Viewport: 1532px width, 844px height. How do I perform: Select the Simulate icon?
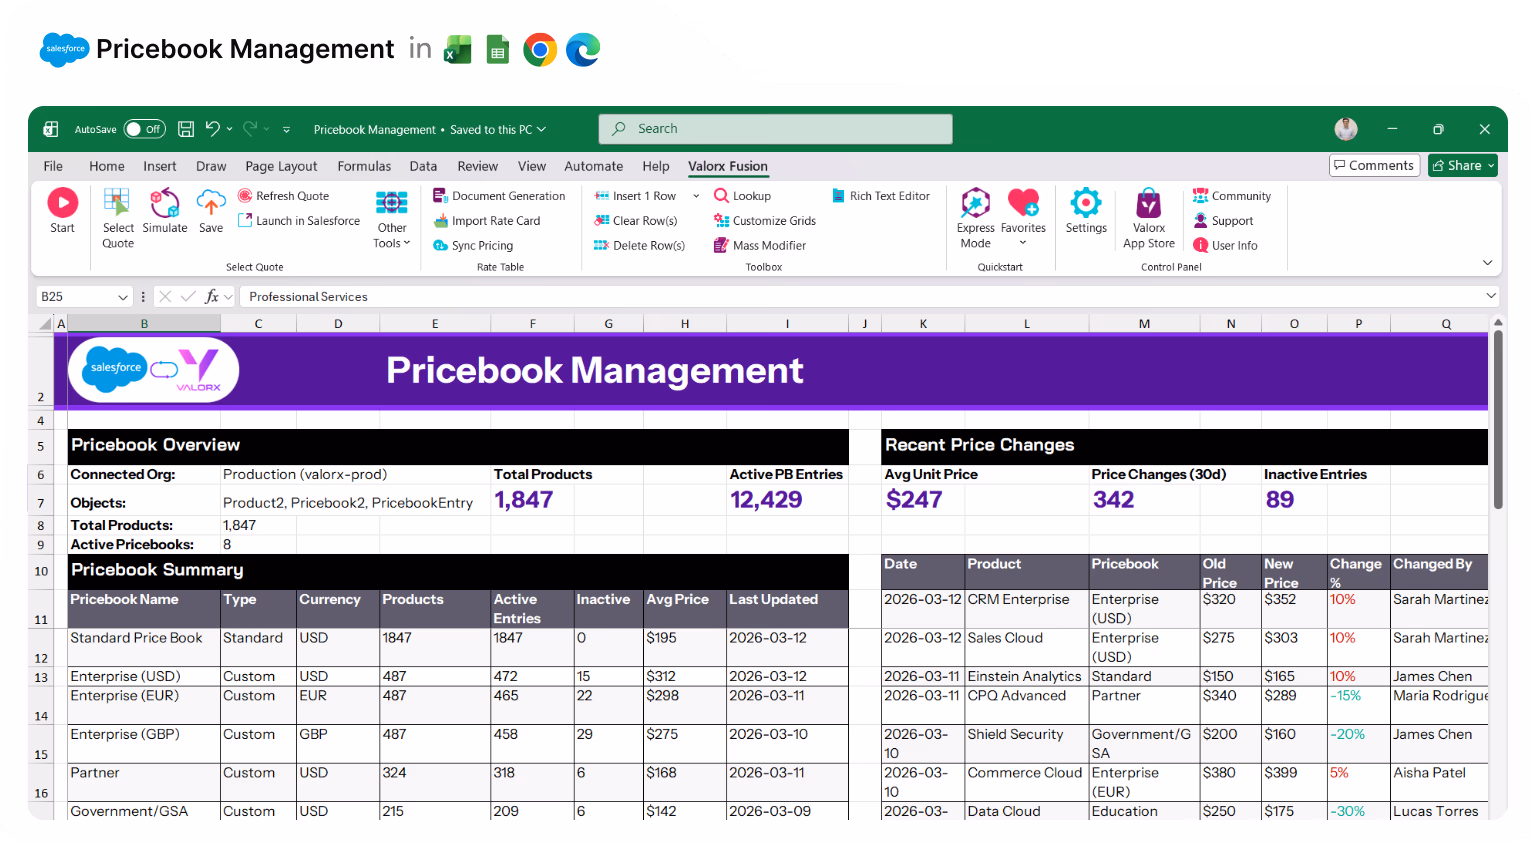165,205
